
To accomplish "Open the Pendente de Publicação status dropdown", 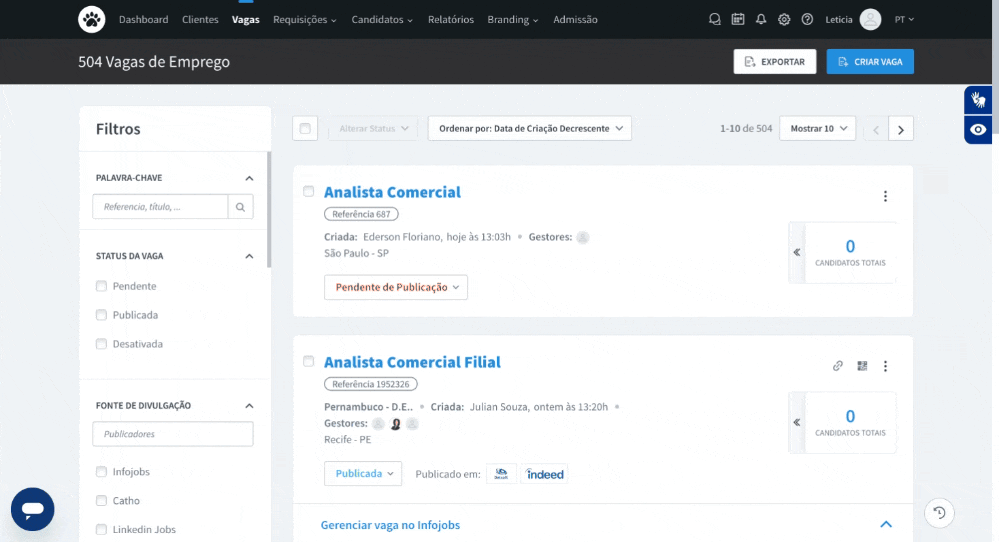I will 396,287.
